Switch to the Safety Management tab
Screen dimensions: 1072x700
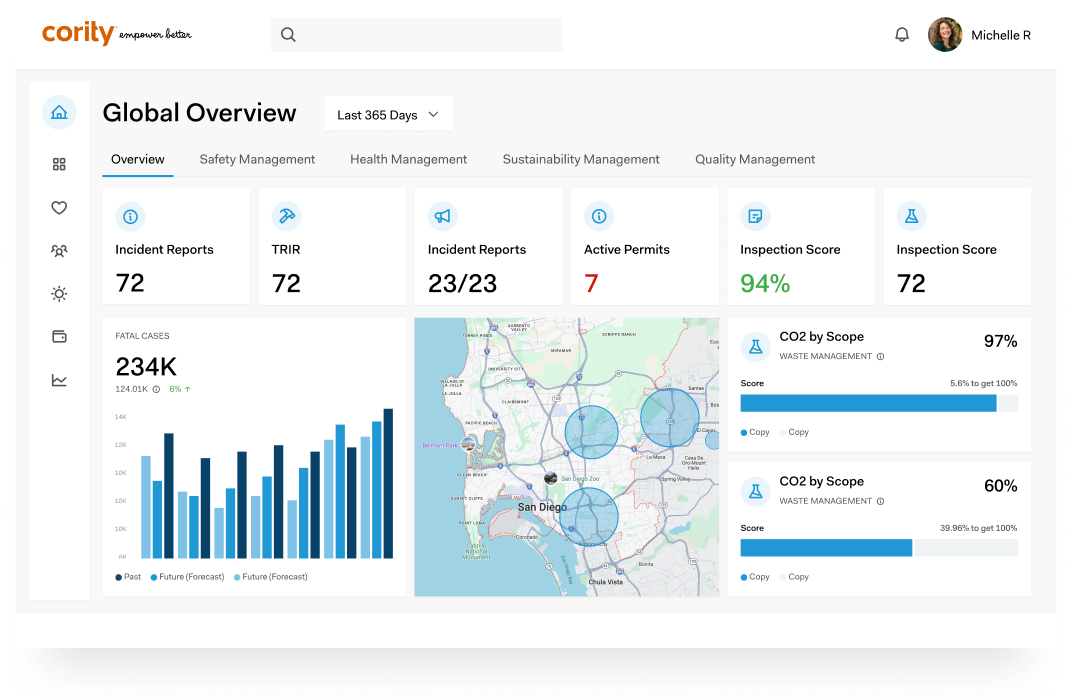pos(257,159)
